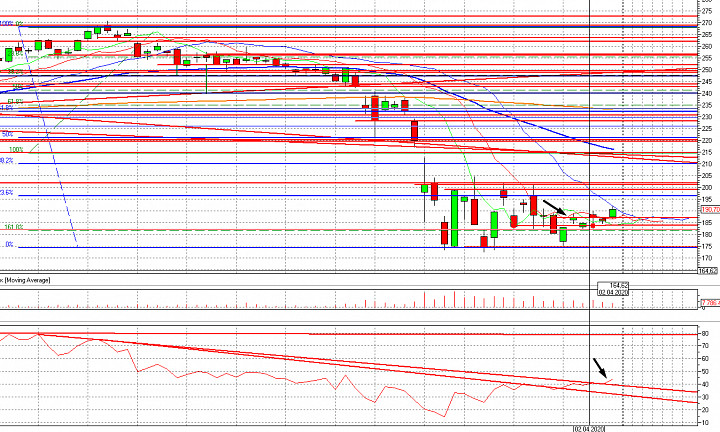Screen dimensions: 720x432
Task: Click the 200 price axis label
Action: click(707, 187)
